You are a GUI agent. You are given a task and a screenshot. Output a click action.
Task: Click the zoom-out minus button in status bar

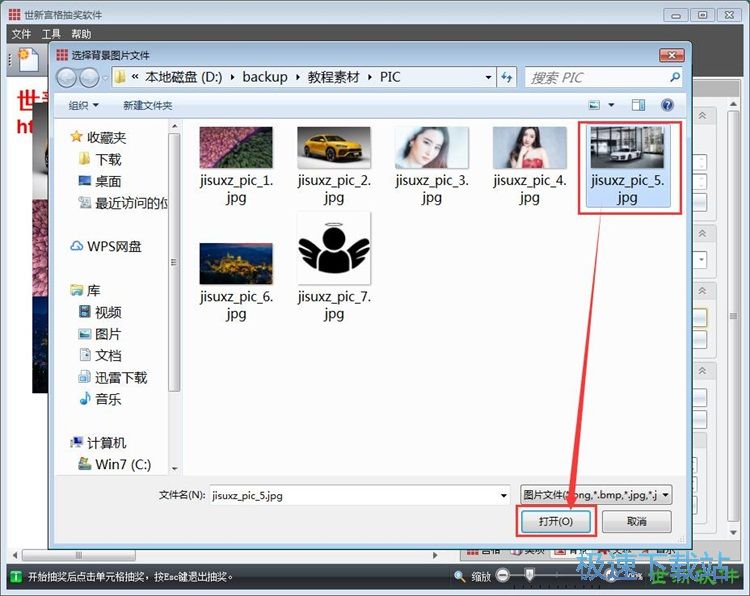(503, 575)
